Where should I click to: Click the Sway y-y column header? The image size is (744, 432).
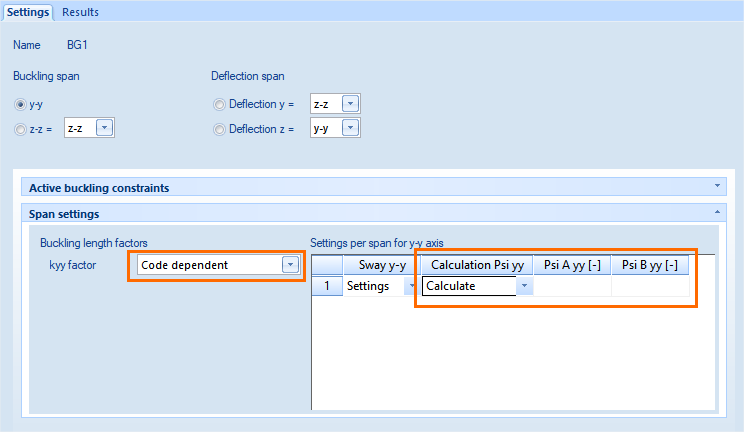click(381, 265)
